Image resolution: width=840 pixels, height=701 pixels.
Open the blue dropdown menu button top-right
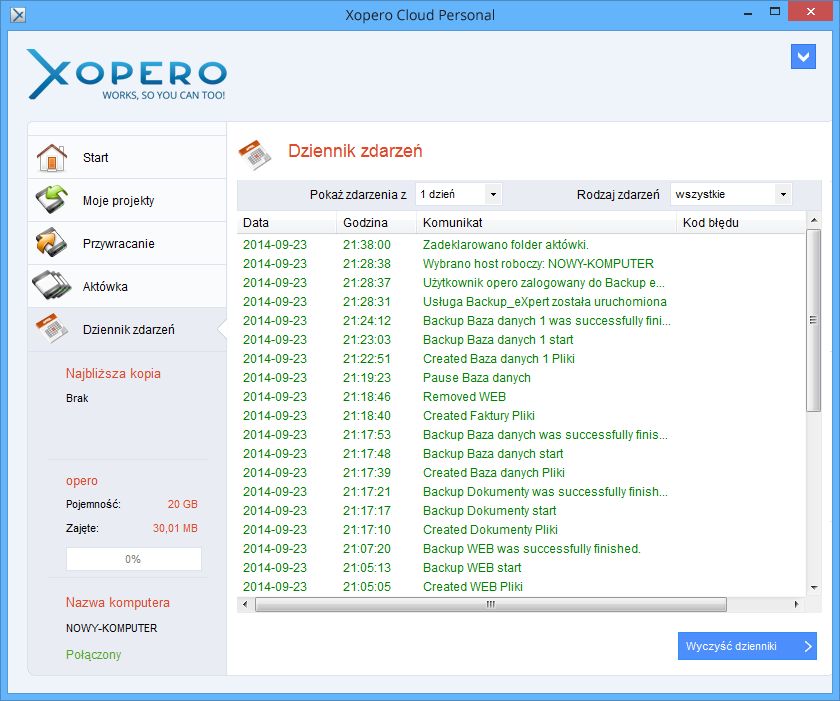click(803, 56)
